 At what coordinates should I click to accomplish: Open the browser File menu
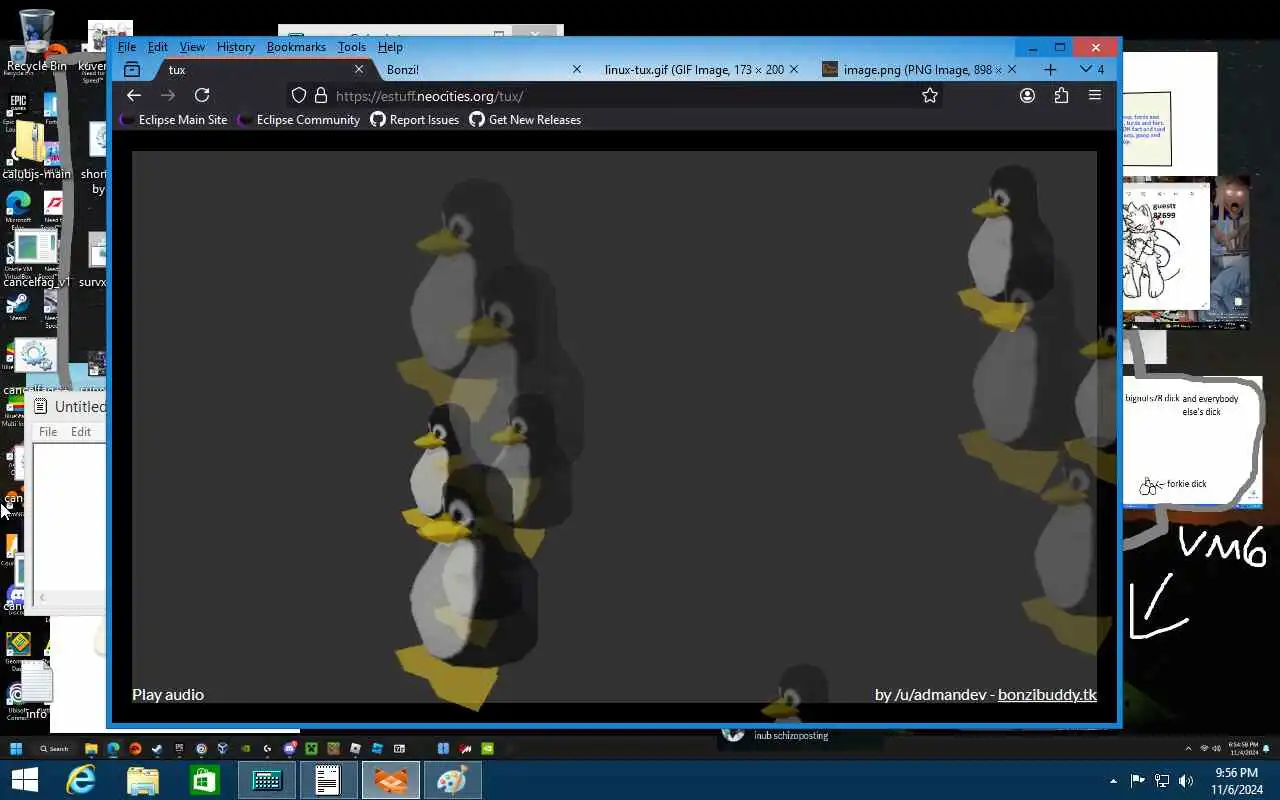(x=127, y=47)
